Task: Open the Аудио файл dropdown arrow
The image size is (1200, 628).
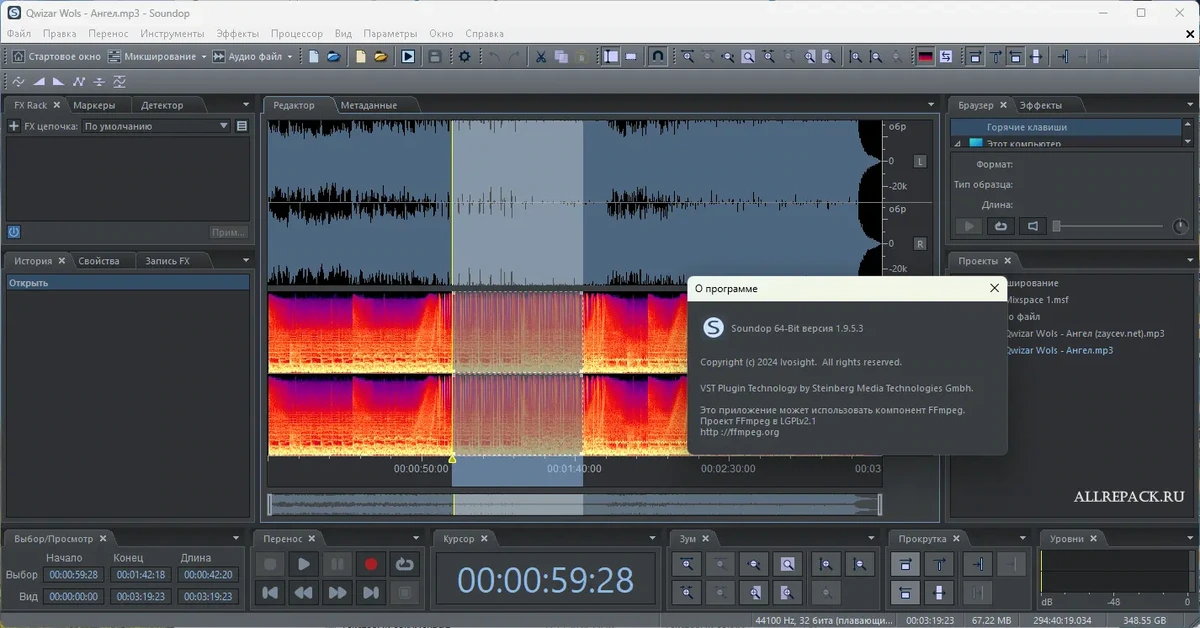Action: (290, 57)
